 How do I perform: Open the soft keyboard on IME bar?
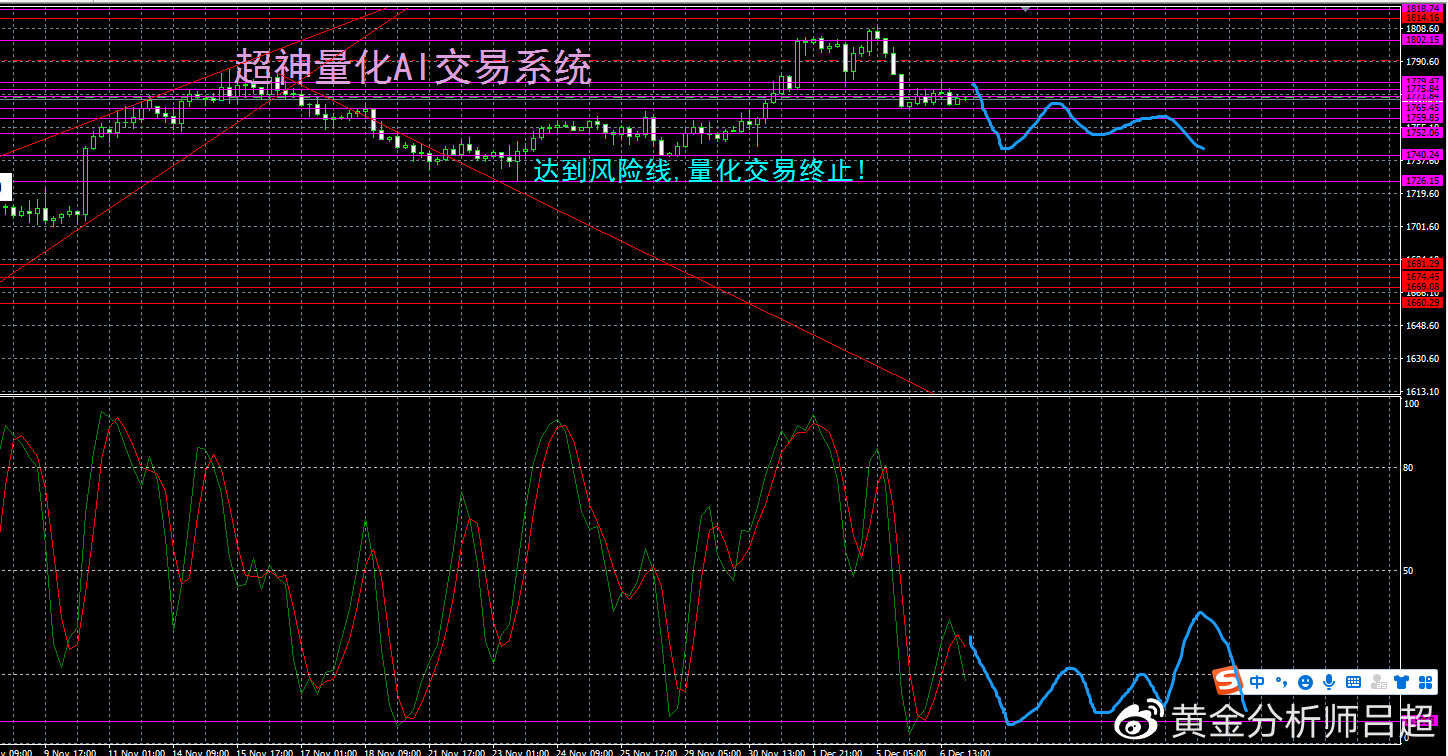(1353, 682)
